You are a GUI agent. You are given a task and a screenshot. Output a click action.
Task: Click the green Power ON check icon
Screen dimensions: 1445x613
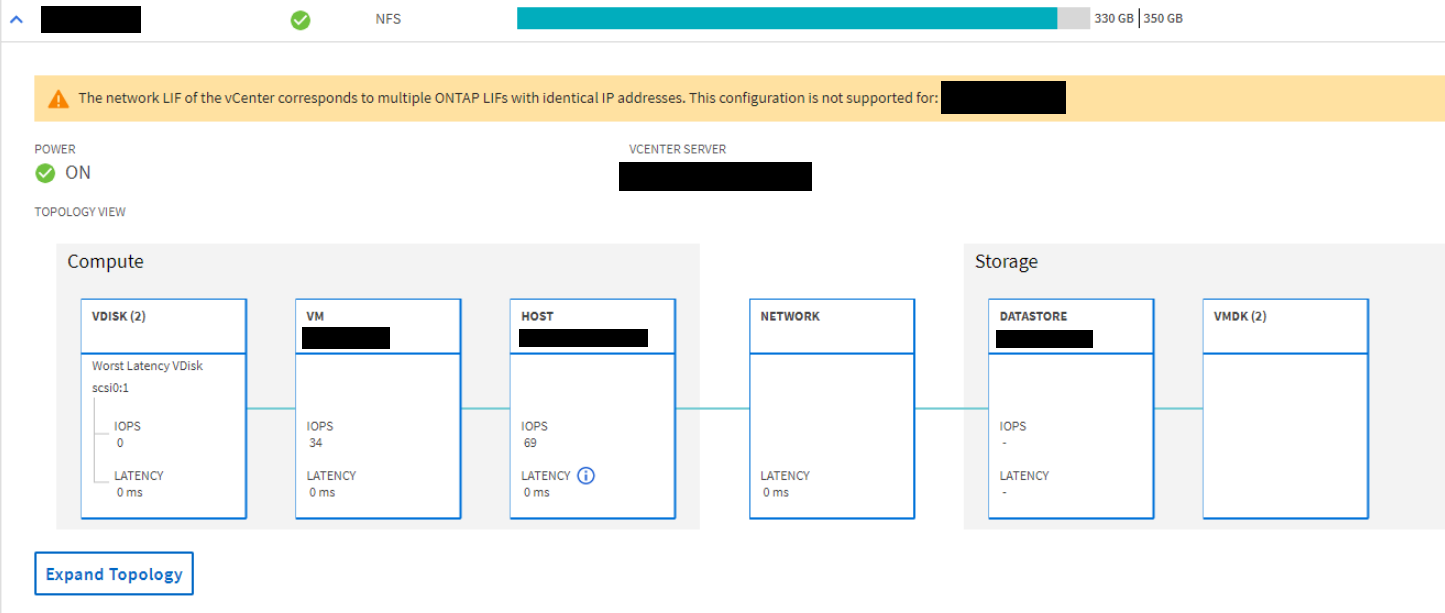pyautogui.click(x=45, y=173)
